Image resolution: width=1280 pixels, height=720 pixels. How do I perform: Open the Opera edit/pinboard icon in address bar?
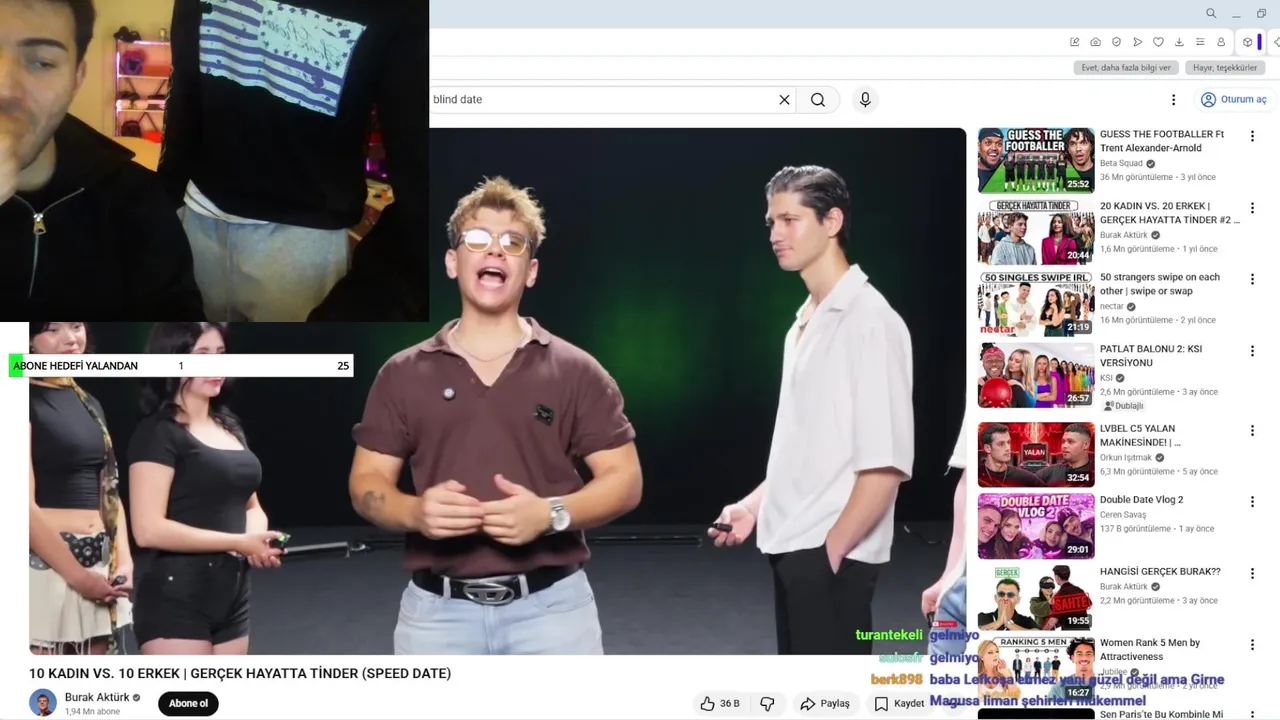(x=1075, y=42)
